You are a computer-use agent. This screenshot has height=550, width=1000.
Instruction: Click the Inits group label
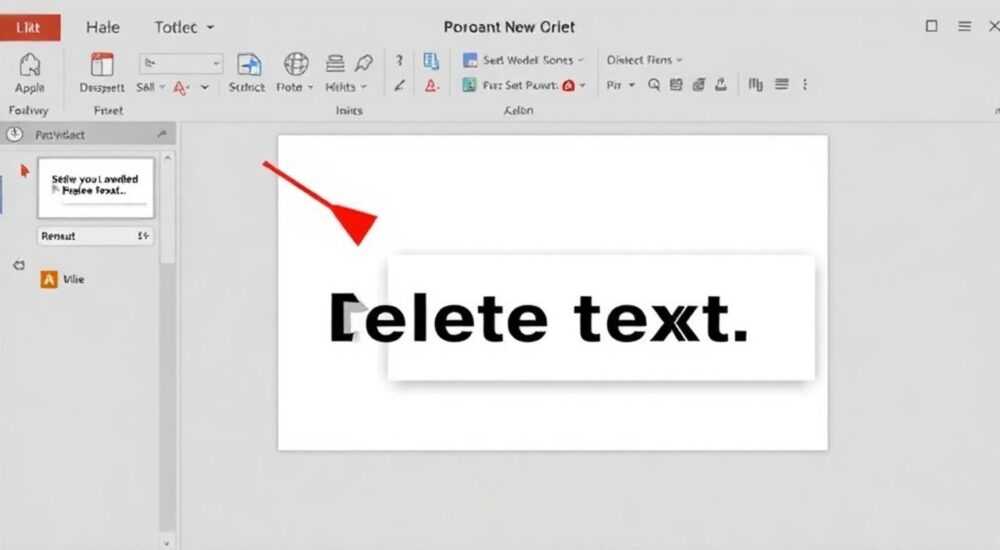[349, 110]
